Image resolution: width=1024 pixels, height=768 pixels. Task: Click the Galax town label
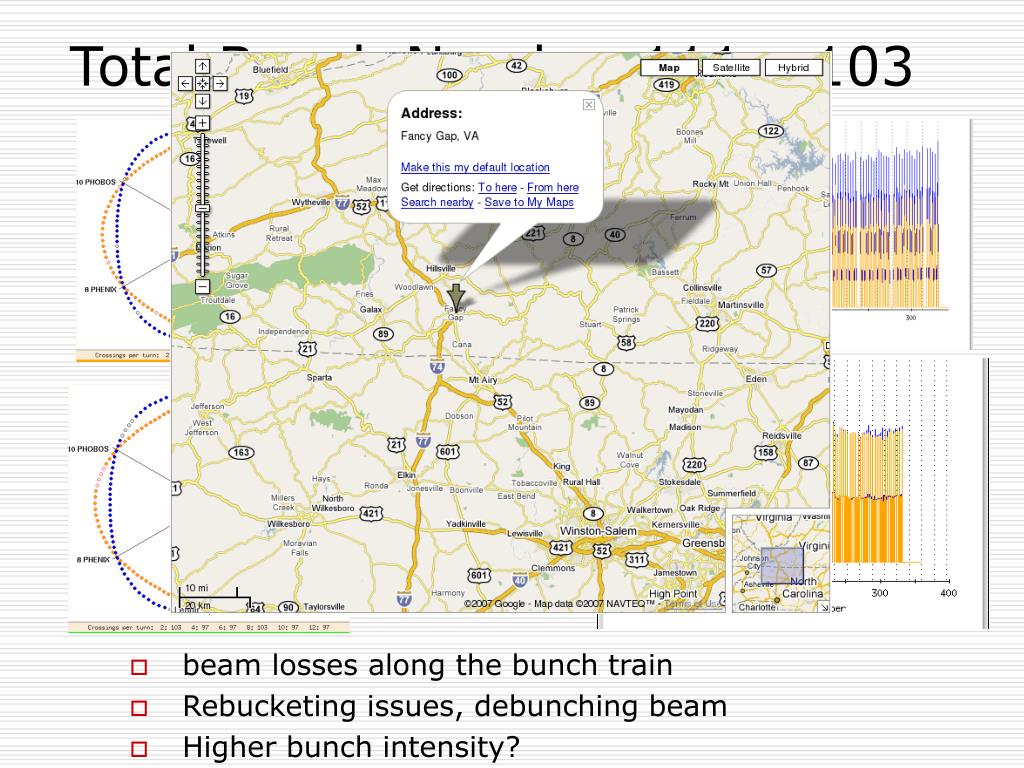click(x=371, y=310)
